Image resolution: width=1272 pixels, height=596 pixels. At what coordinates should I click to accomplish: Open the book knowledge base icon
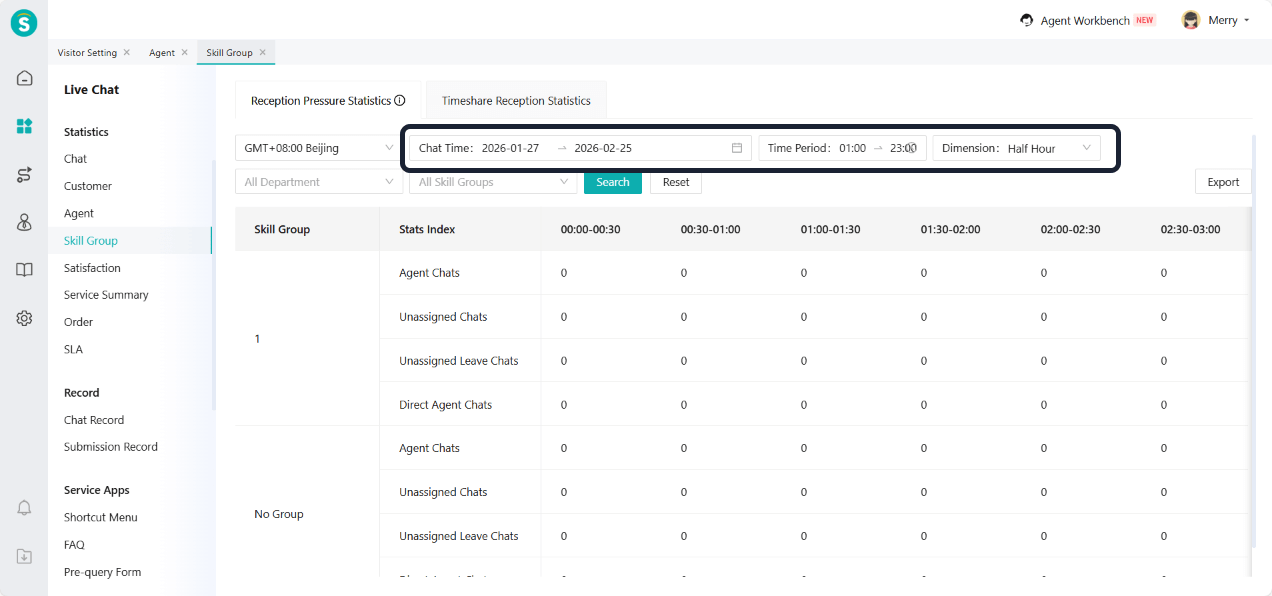coord(24,270)
